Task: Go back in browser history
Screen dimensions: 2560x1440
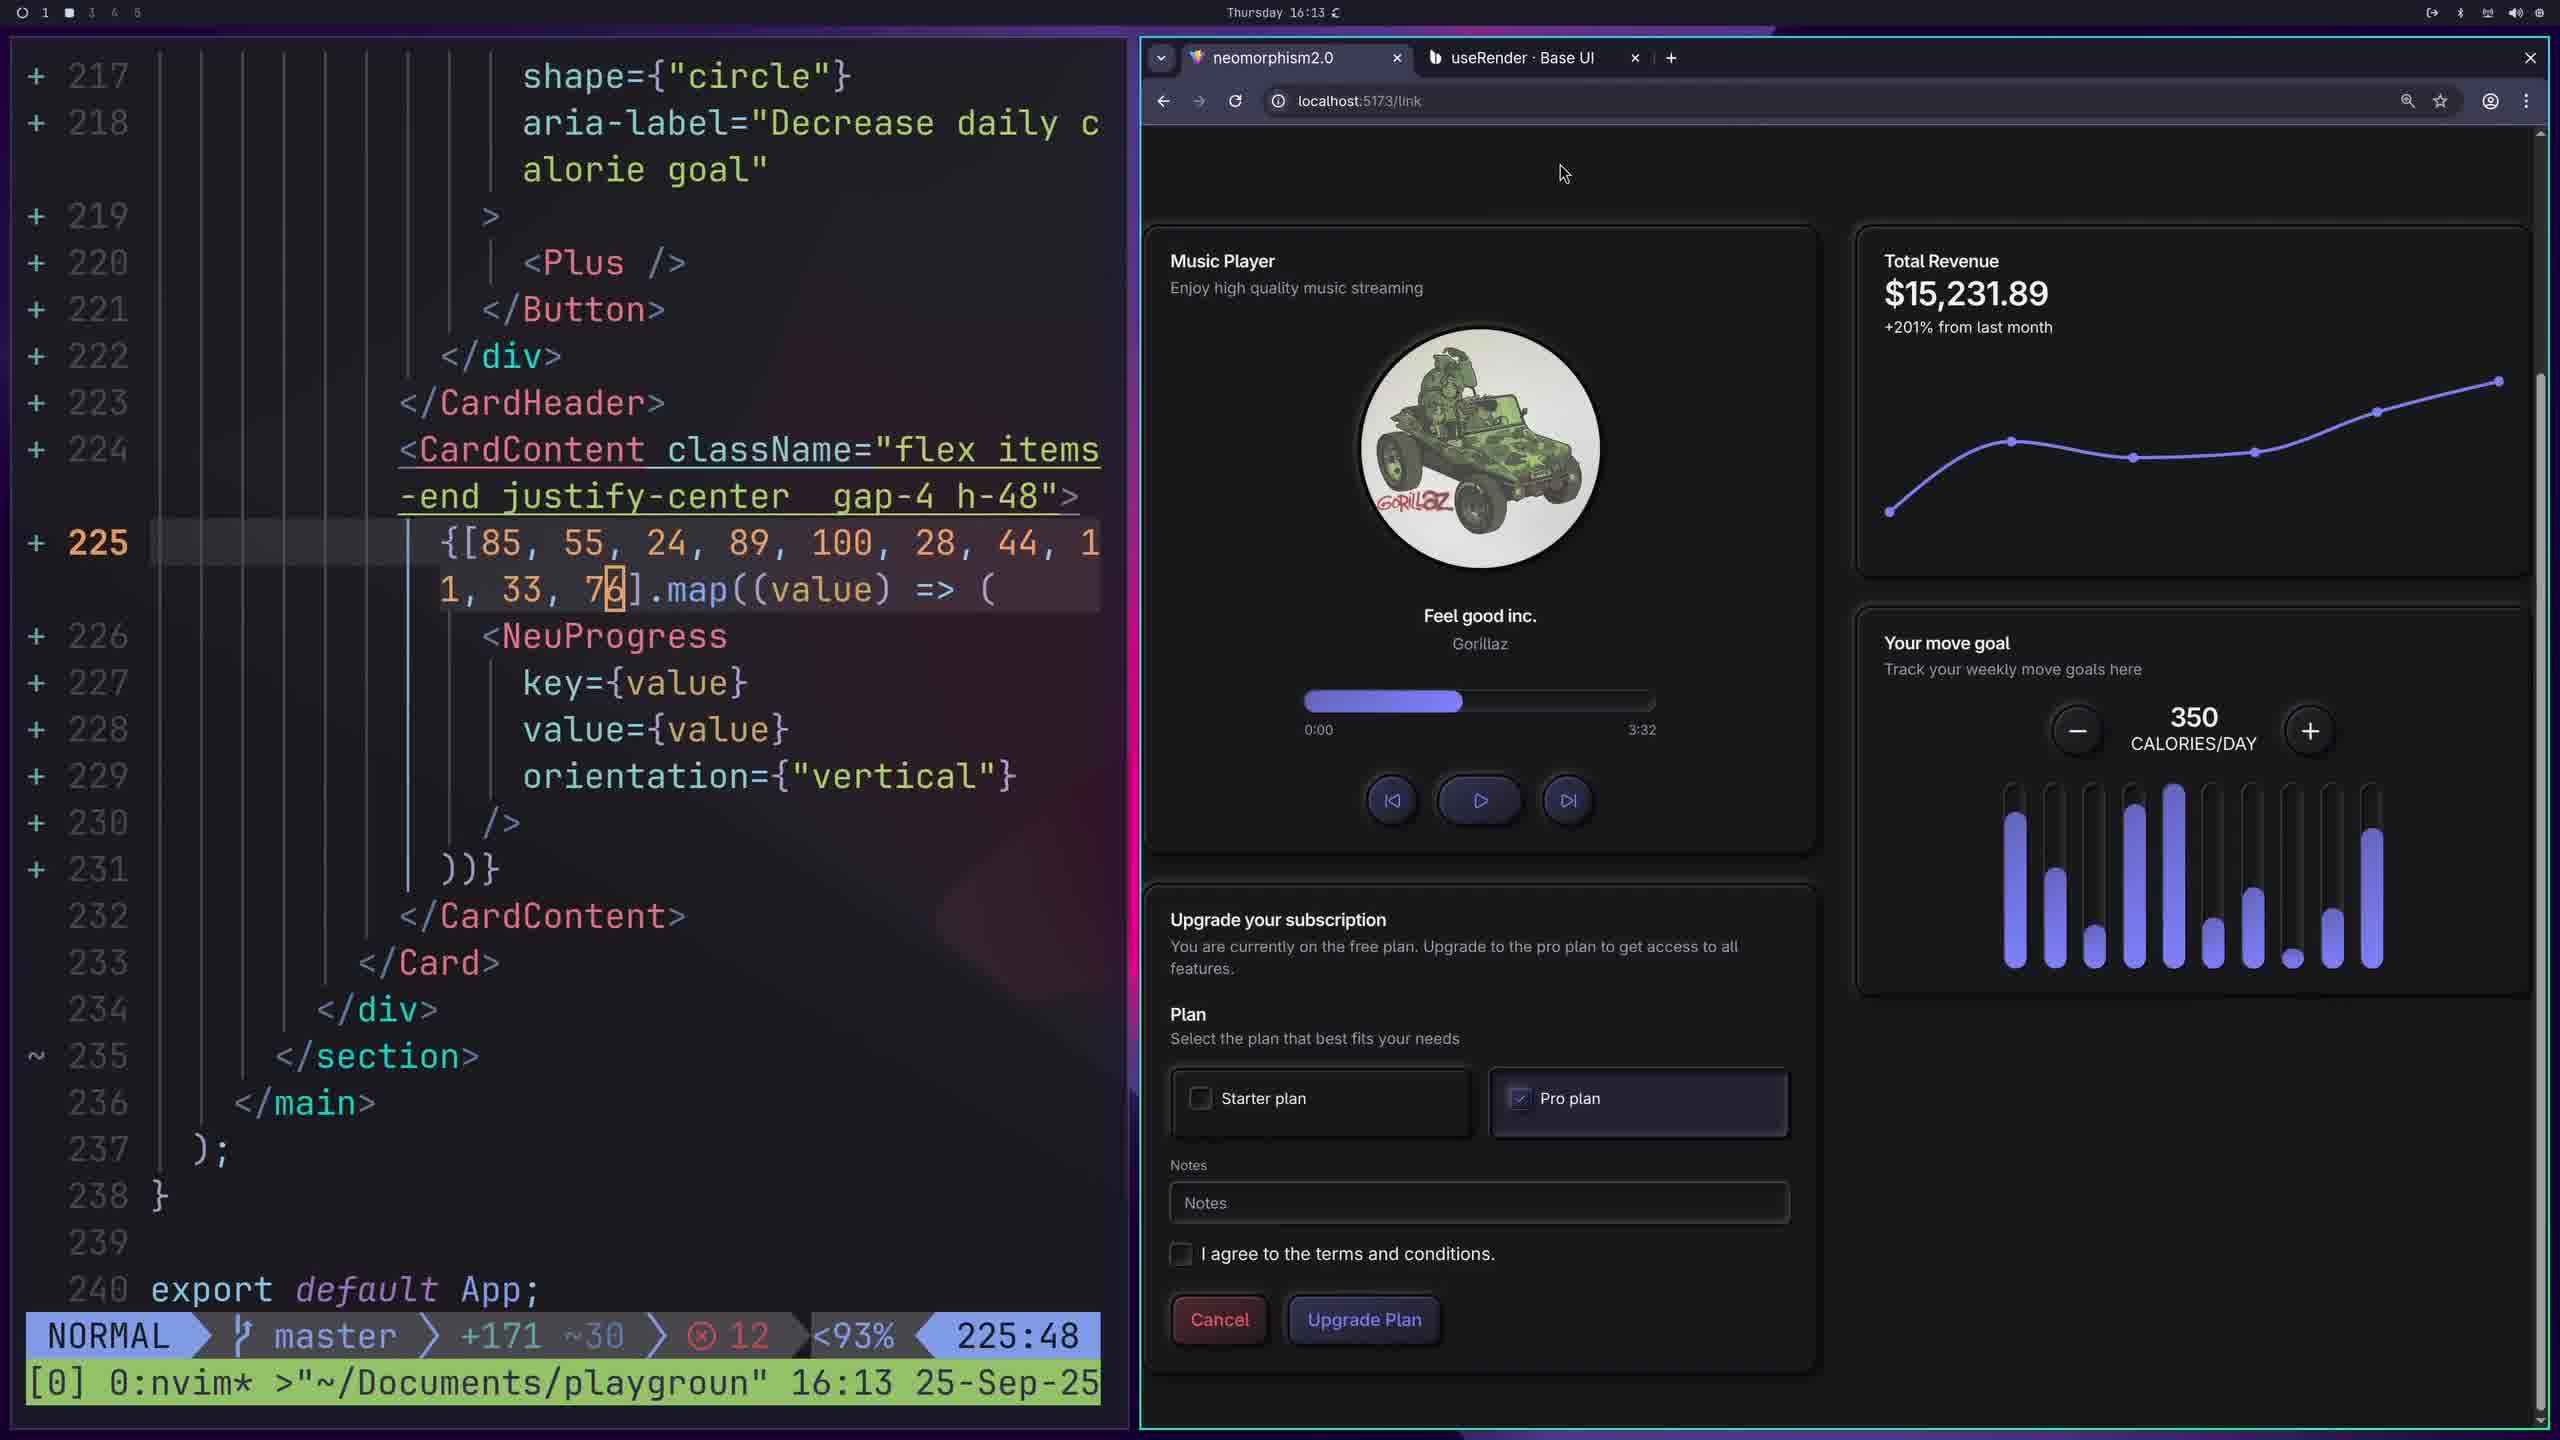Action: click(1163, 101)
